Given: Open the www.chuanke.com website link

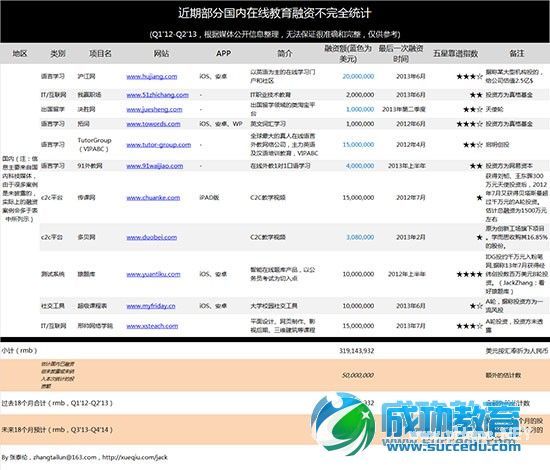Looking at the screenshot, I should tap(153, 198).
